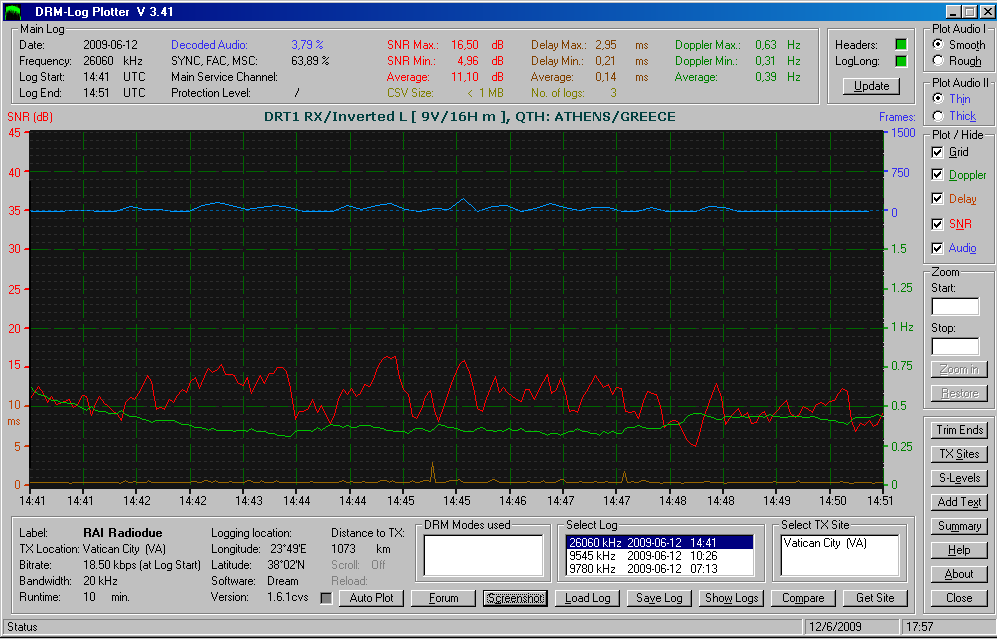Image resolution: width=997 pixels, height=639 pixels.
Task: Open the TX Sites list
Action: 959,454
